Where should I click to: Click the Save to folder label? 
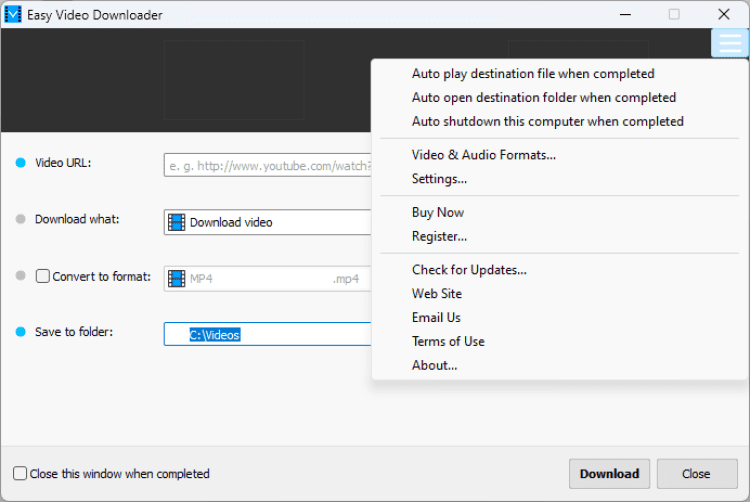pyautogui.click(x=74, y=332)
